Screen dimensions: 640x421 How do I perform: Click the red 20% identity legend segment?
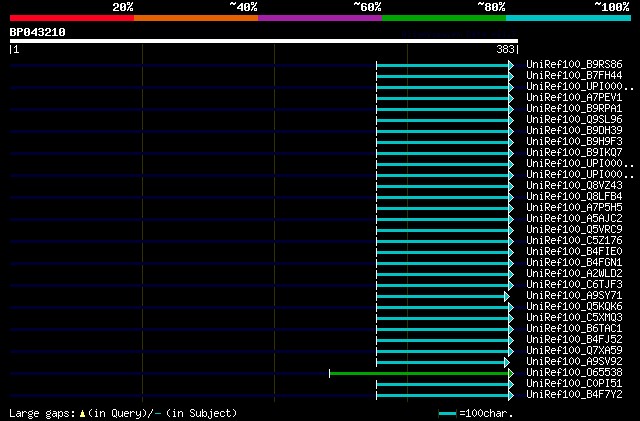[72, 18]
